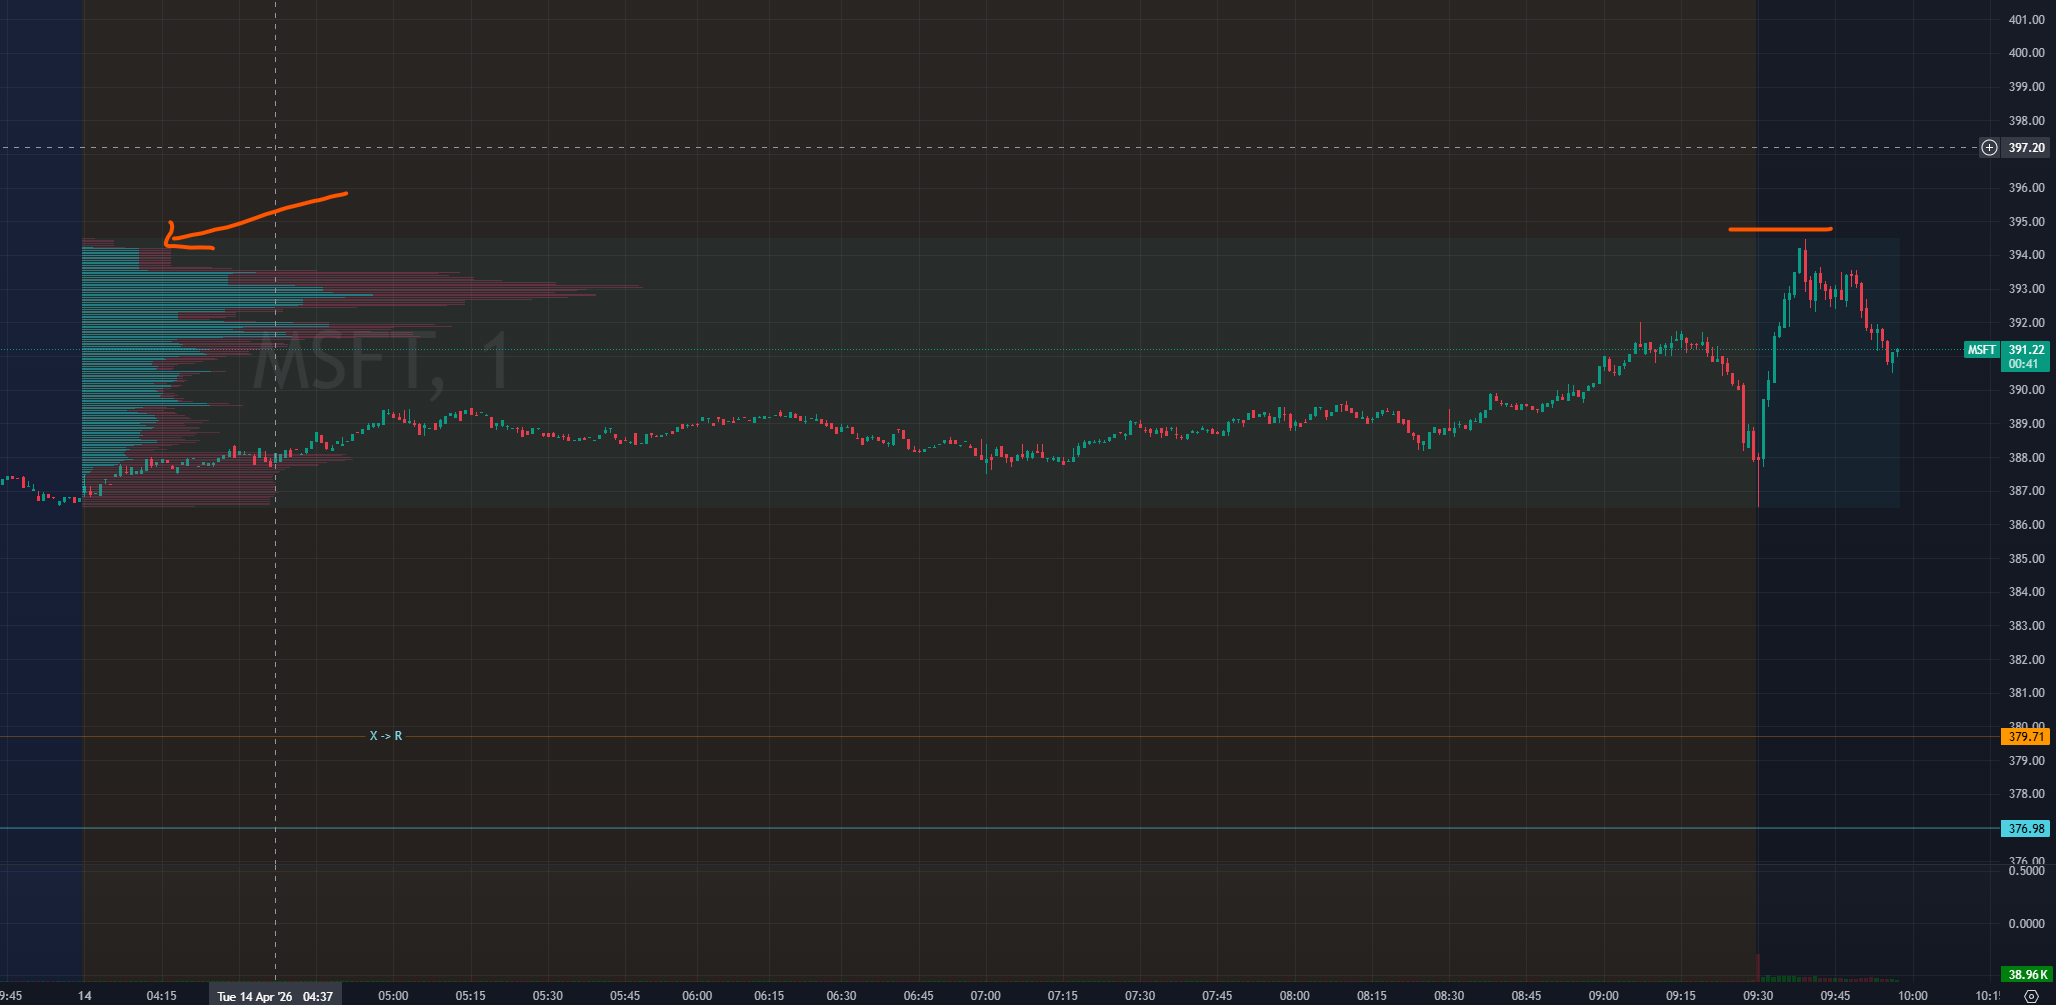
Task: Select the short orange line above session high
Action: pos(1780,229)
